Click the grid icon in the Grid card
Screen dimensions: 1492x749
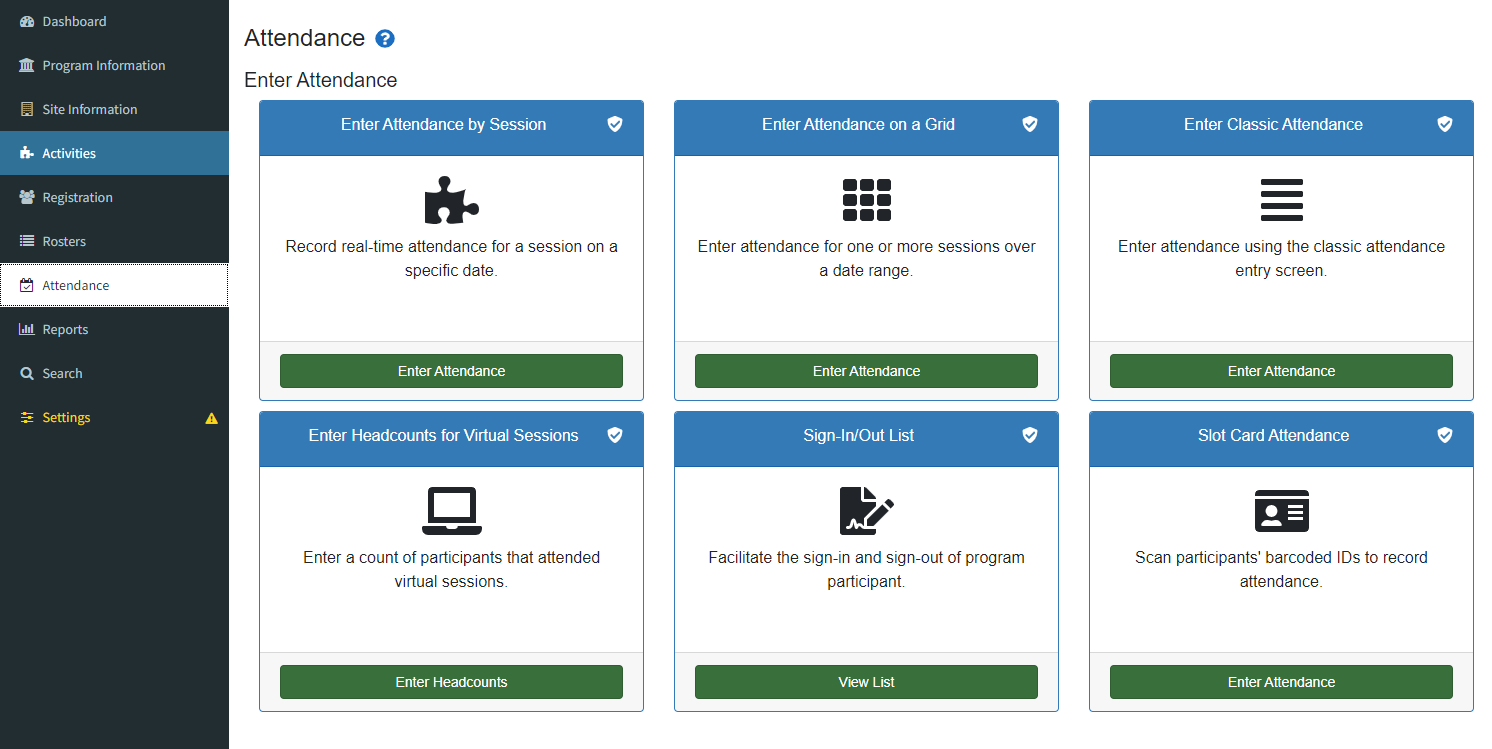pyautogui.click(x=866, y=200)
